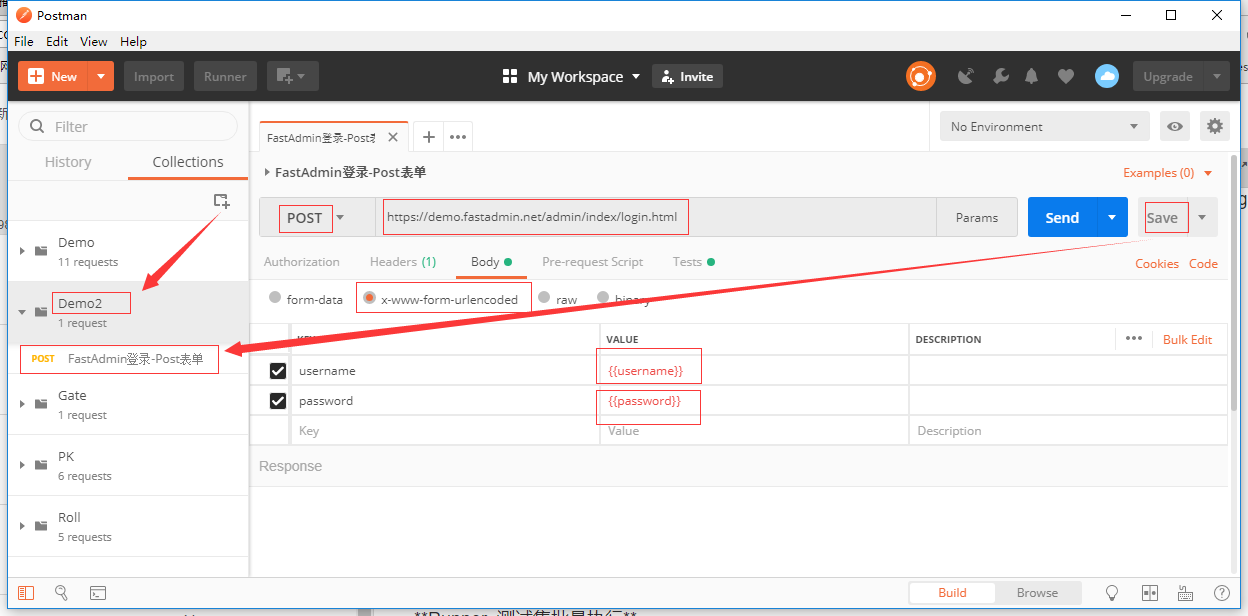The height and width of the screenshot is (616, 1248).
Task: Choose the raw body radio option
Action: (545, 298)
